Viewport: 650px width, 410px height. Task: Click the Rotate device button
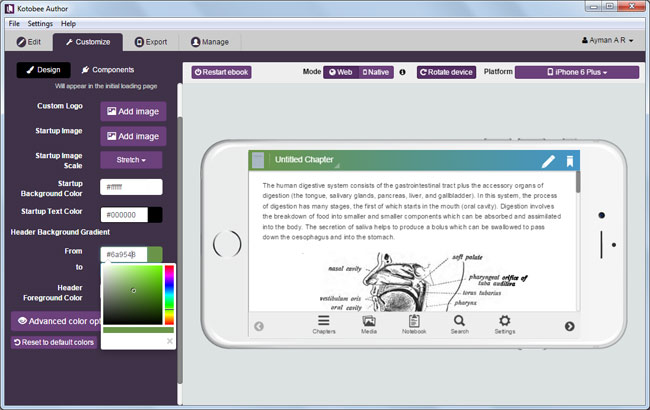pyautogui.click(x=446, y=72)
